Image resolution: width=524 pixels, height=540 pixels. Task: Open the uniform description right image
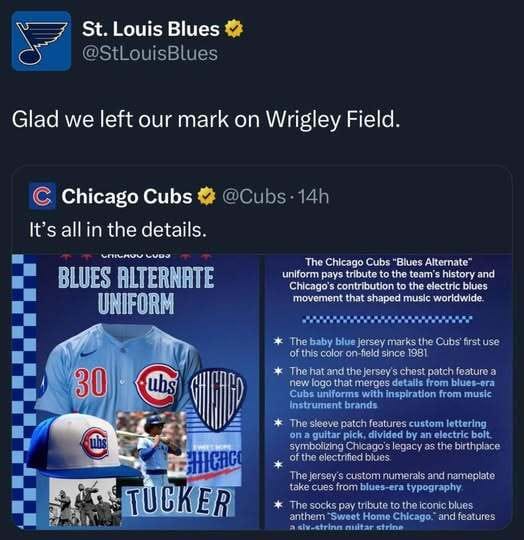coord(388,392)
